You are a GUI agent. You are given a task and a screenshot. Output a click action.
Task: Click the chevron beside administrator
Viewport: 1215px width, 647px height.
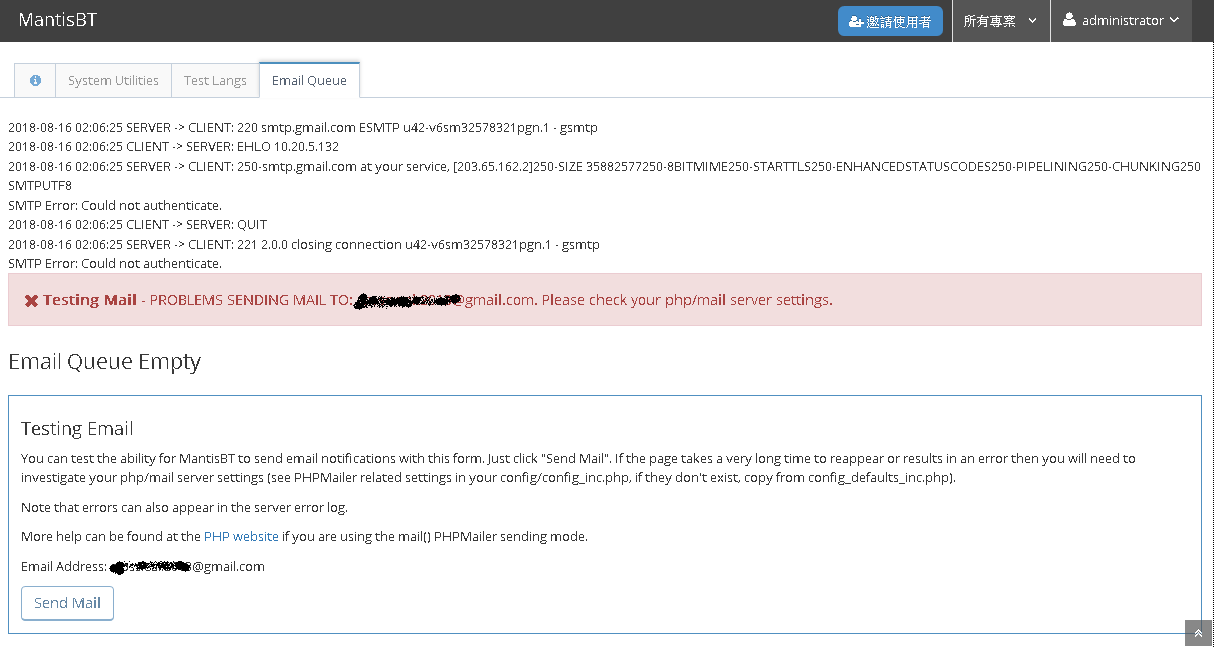(1174, 20)
